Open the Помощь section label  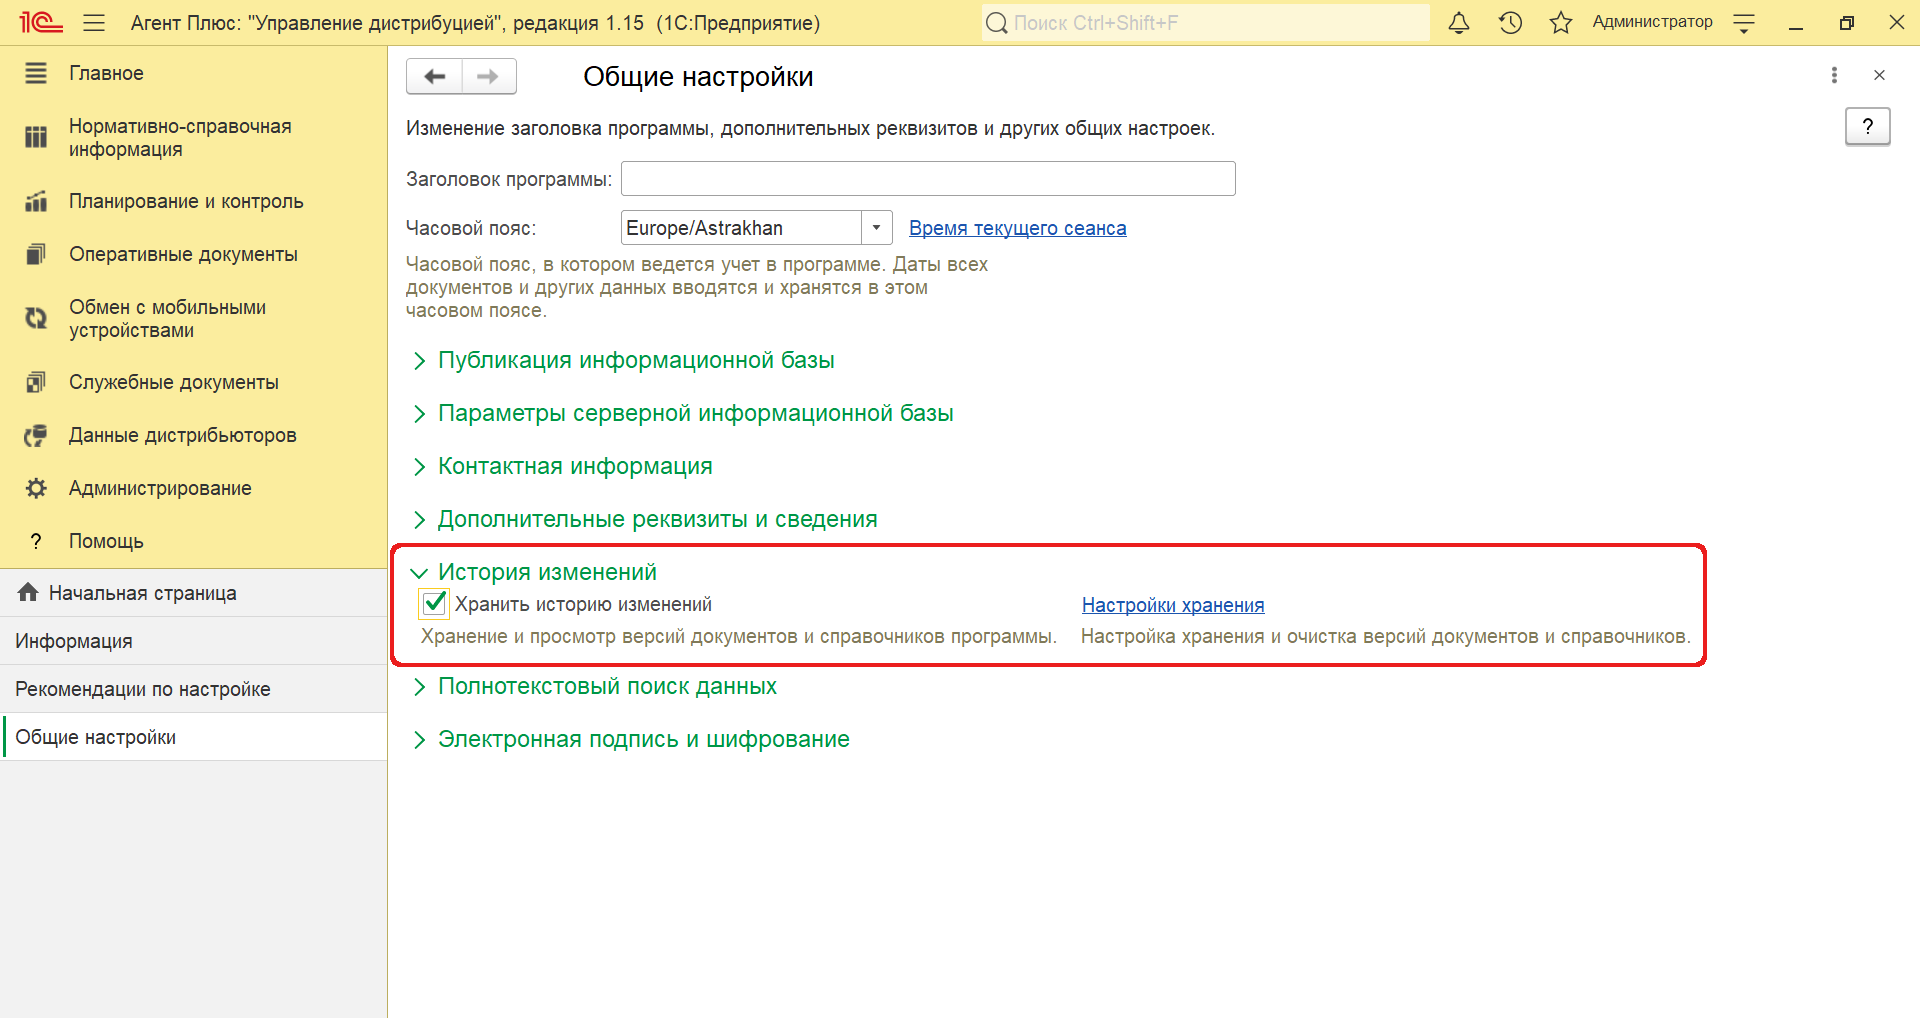pyautogui.click(x=106, y=541)
